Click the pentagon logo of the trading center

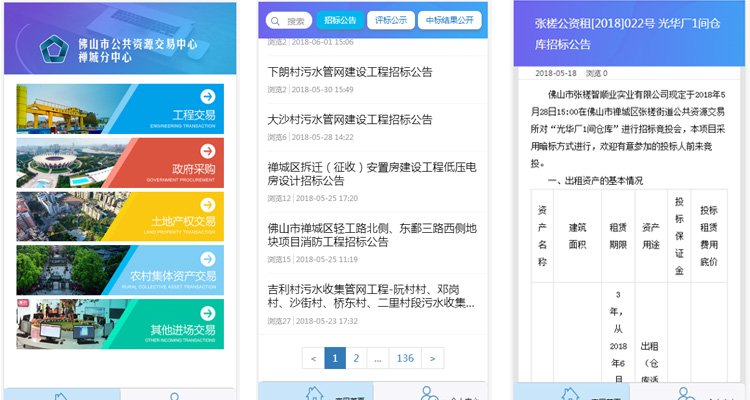(54, 49)
